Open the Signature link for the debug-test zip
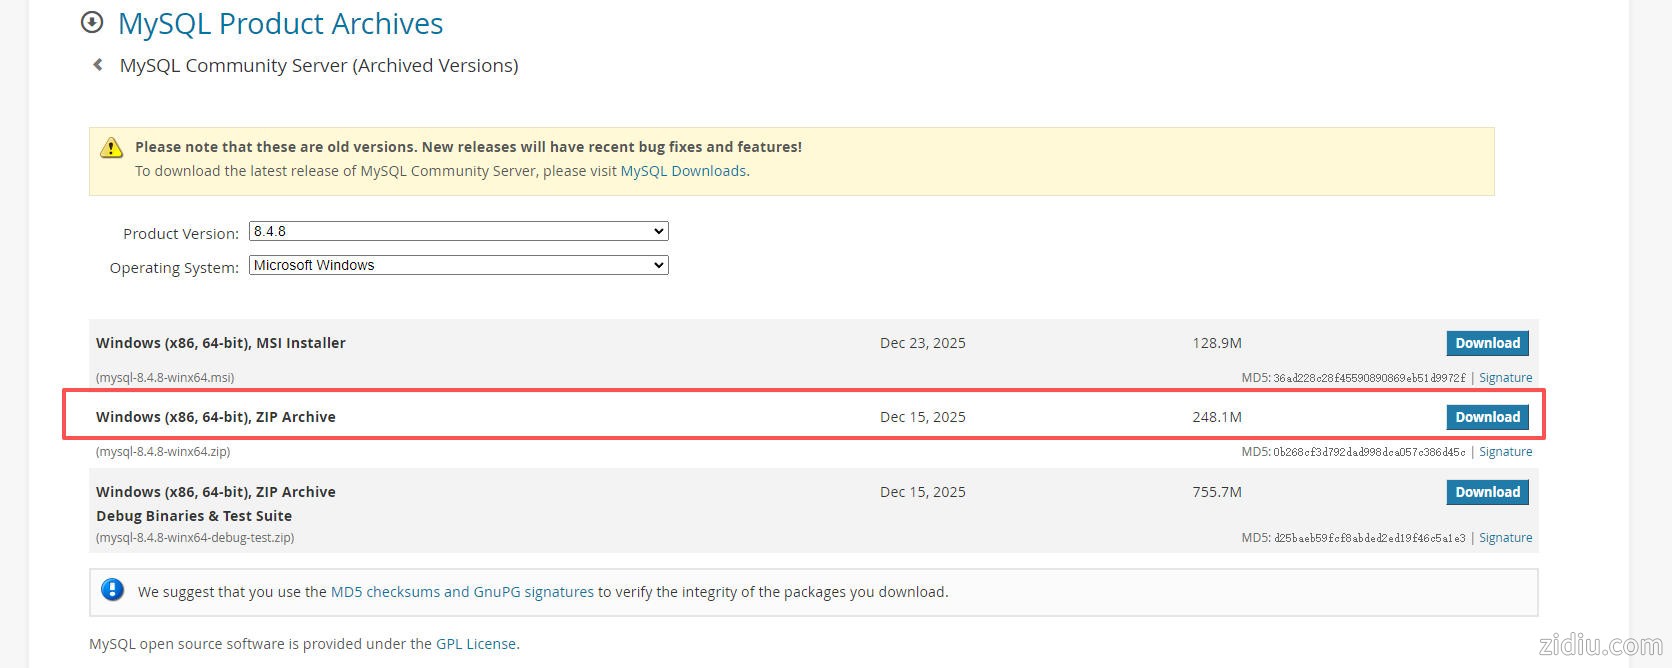This screenshot has width=1672, height=668. [1505, 538]
